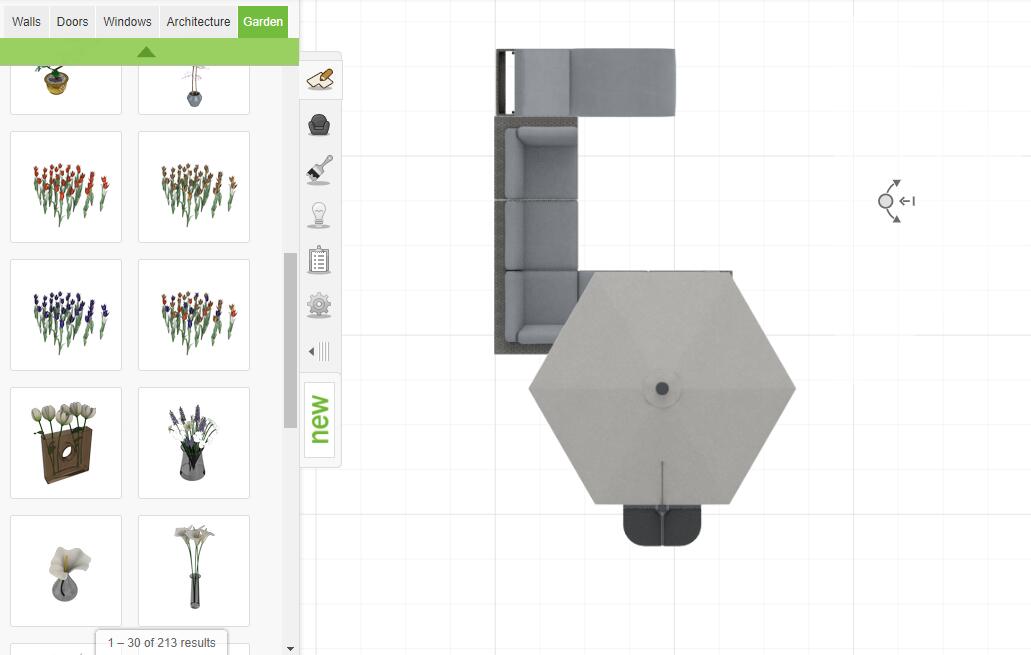Click the item list vertical scrollbar

pos(290,340)
